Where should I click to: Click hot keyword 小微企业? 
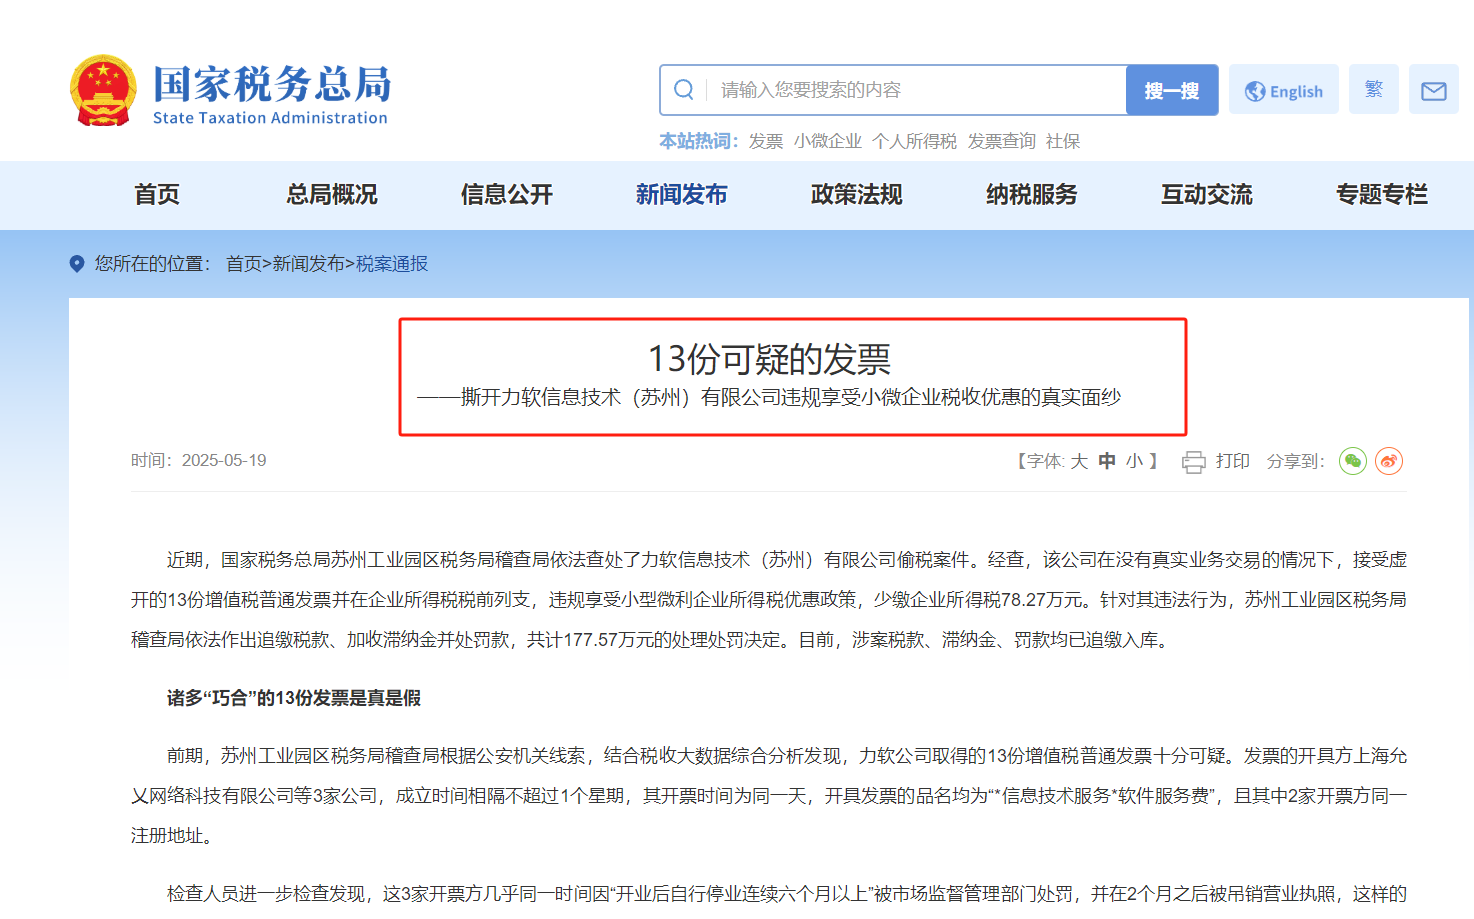click(828, 142)
